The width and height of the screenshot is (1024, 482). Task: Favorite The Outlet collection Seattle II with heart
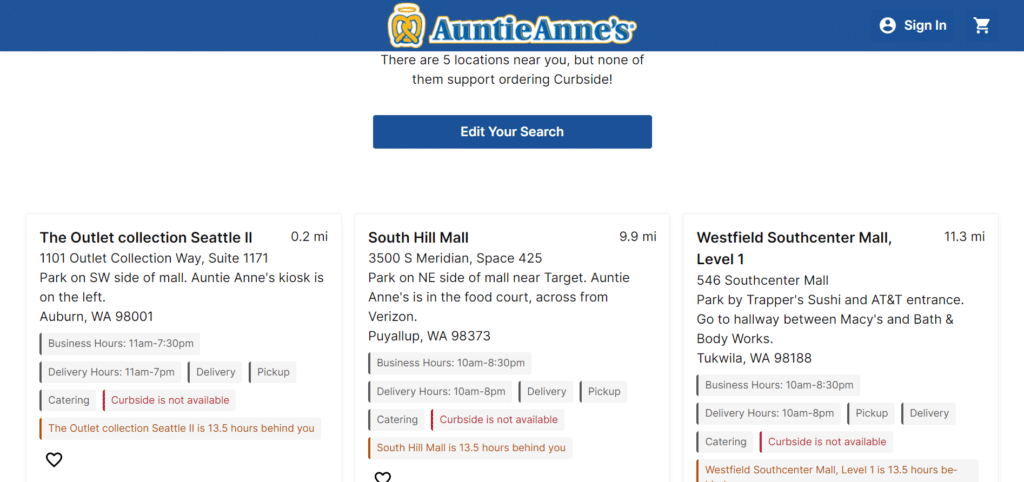point(54,460)
